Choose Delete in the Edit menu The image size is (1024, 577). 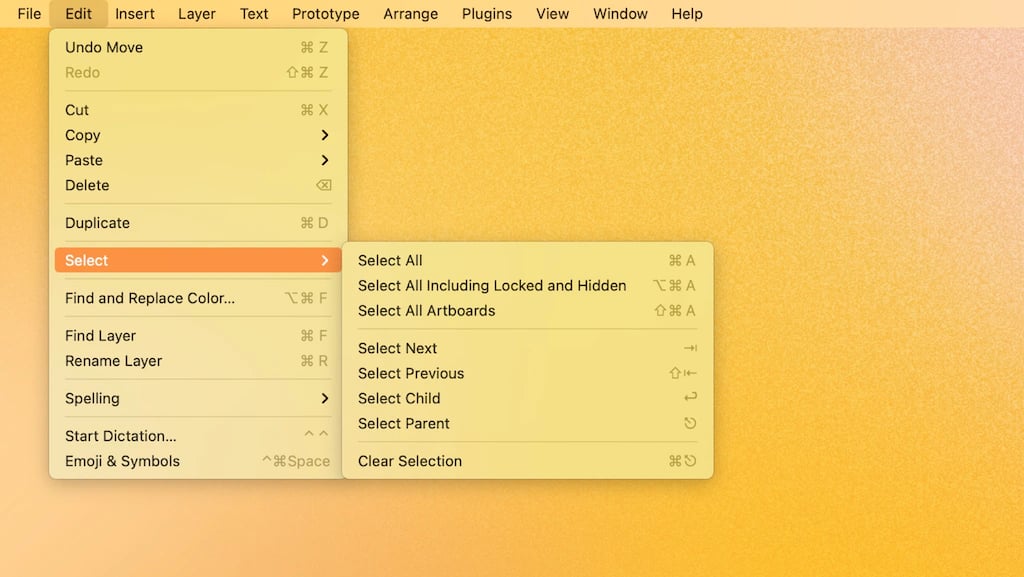click(x=198, y=185)
